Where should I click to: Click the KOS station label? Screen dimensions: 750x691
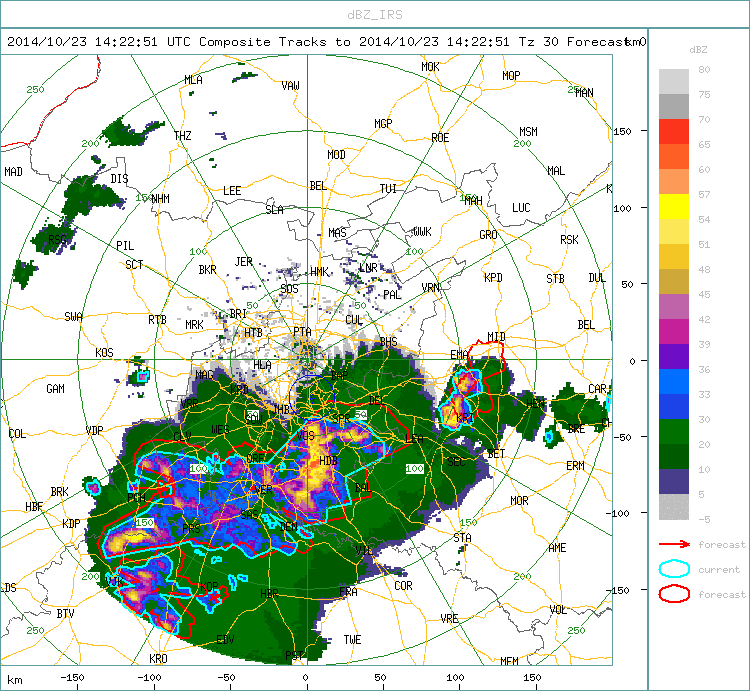tap(104, 353)
